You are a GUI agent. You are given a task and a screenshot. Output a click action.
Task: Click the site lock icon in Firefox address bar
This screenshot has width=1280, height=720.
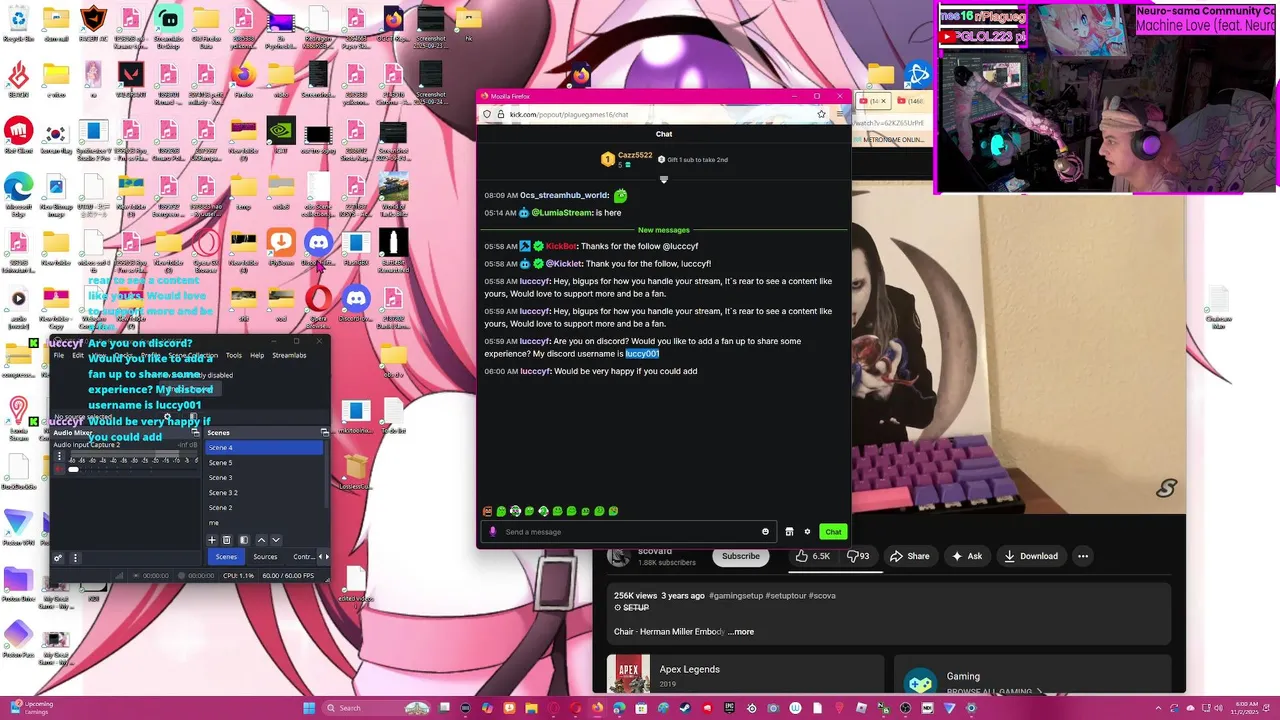pos(501,114)
